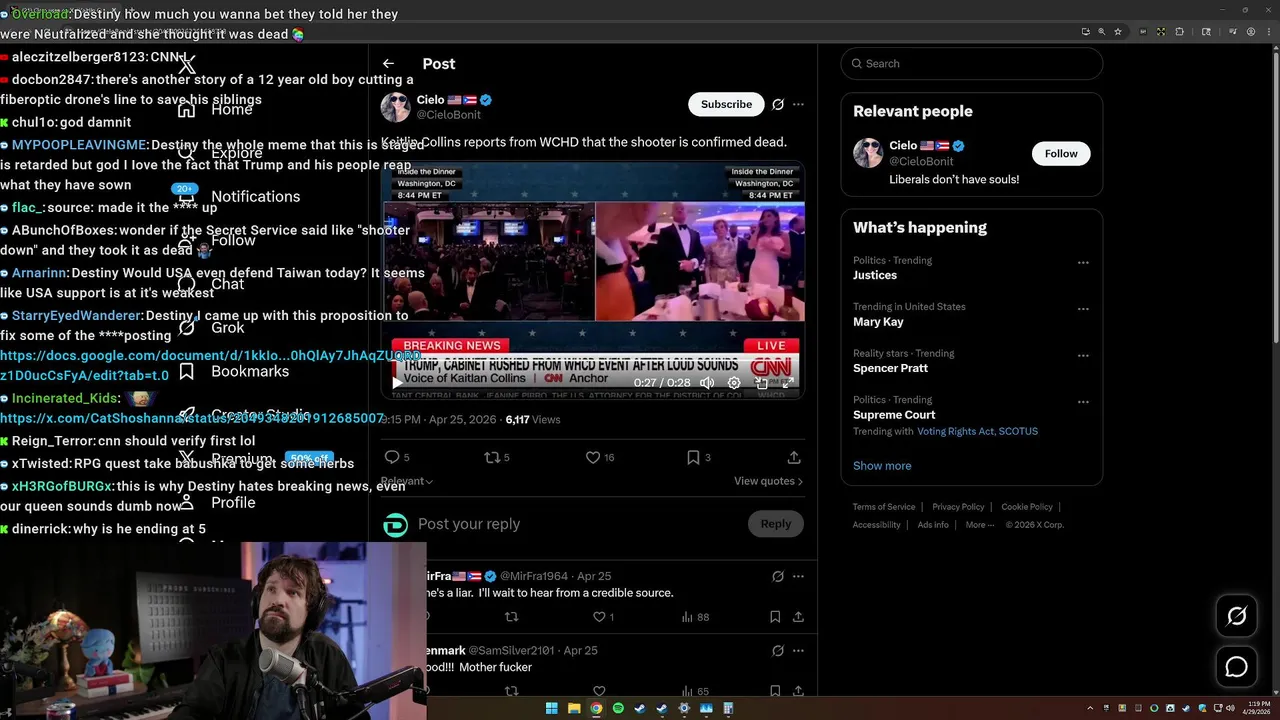Open Explore in the sidebar

pos(219,153)
